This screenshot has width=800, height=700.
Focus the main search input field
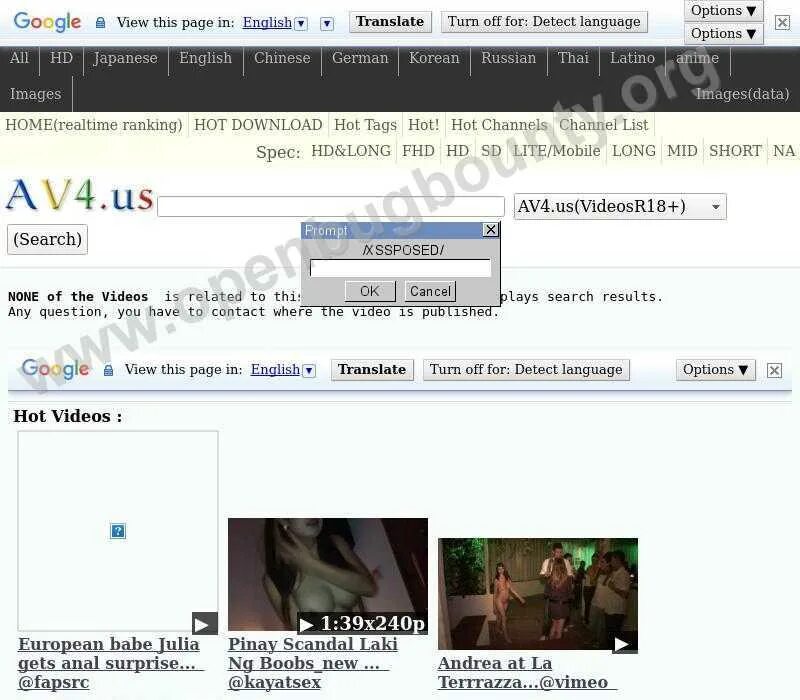[x=331, y=207]
